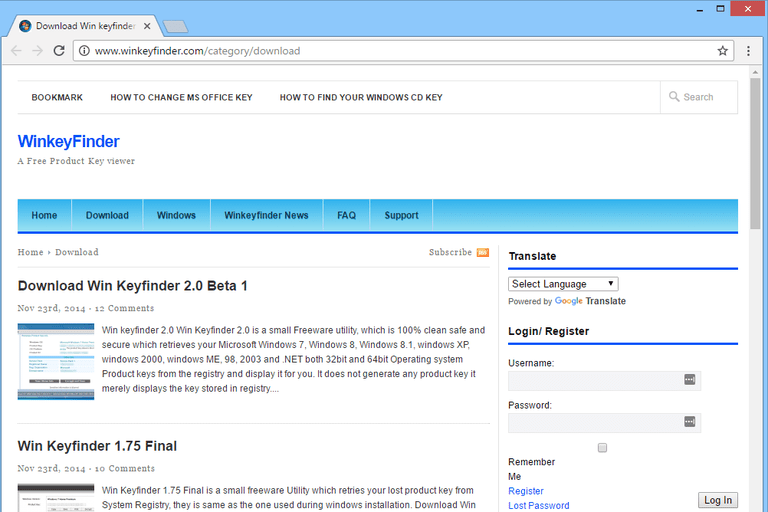
Task: Bookmark this page with the star icon
Action: (x=722, y=51)
